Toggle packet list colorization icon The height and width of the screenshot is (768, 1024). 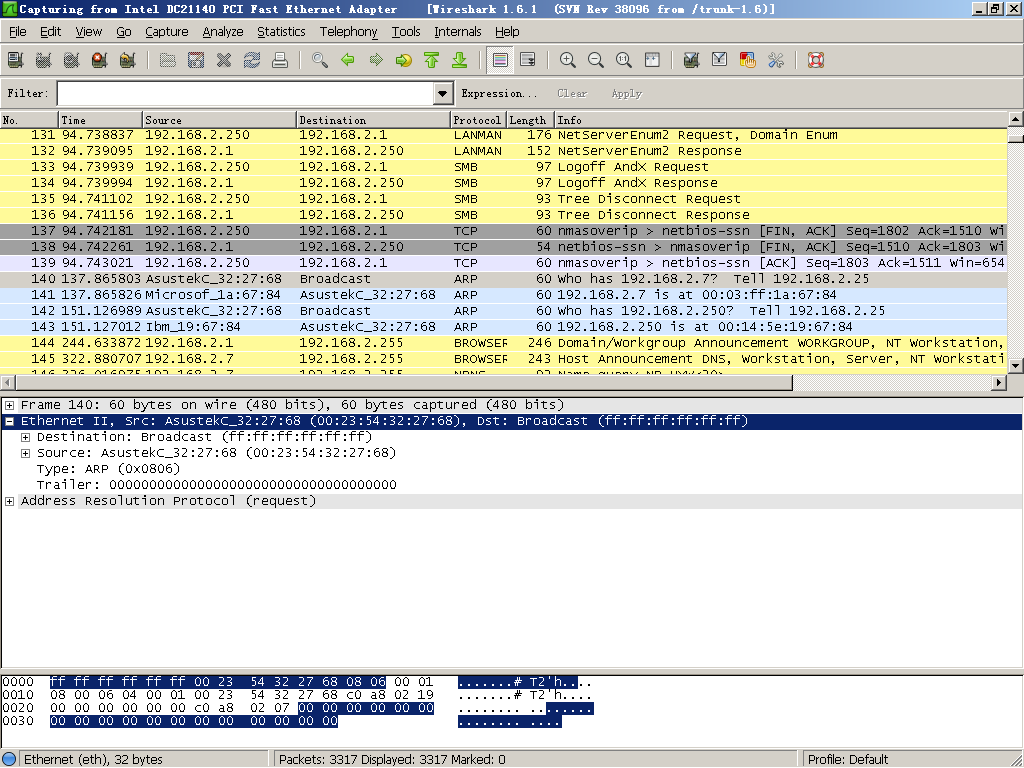[x=500, y=60]
